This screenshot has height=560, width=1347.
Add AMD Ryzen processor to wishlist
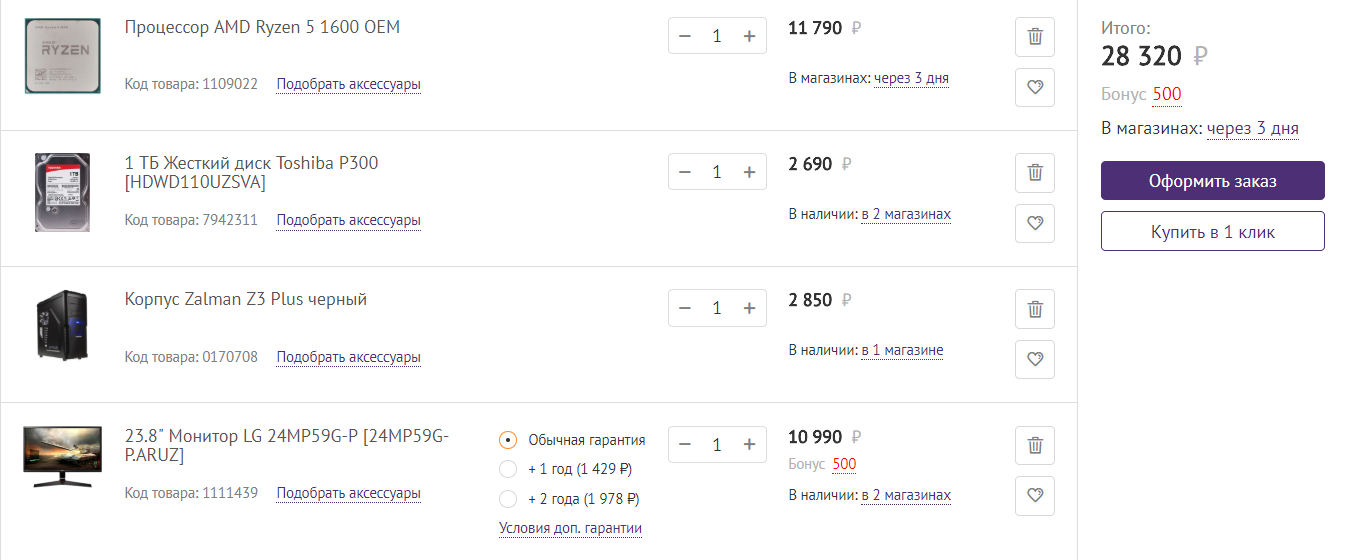[x=1035, y=87]
